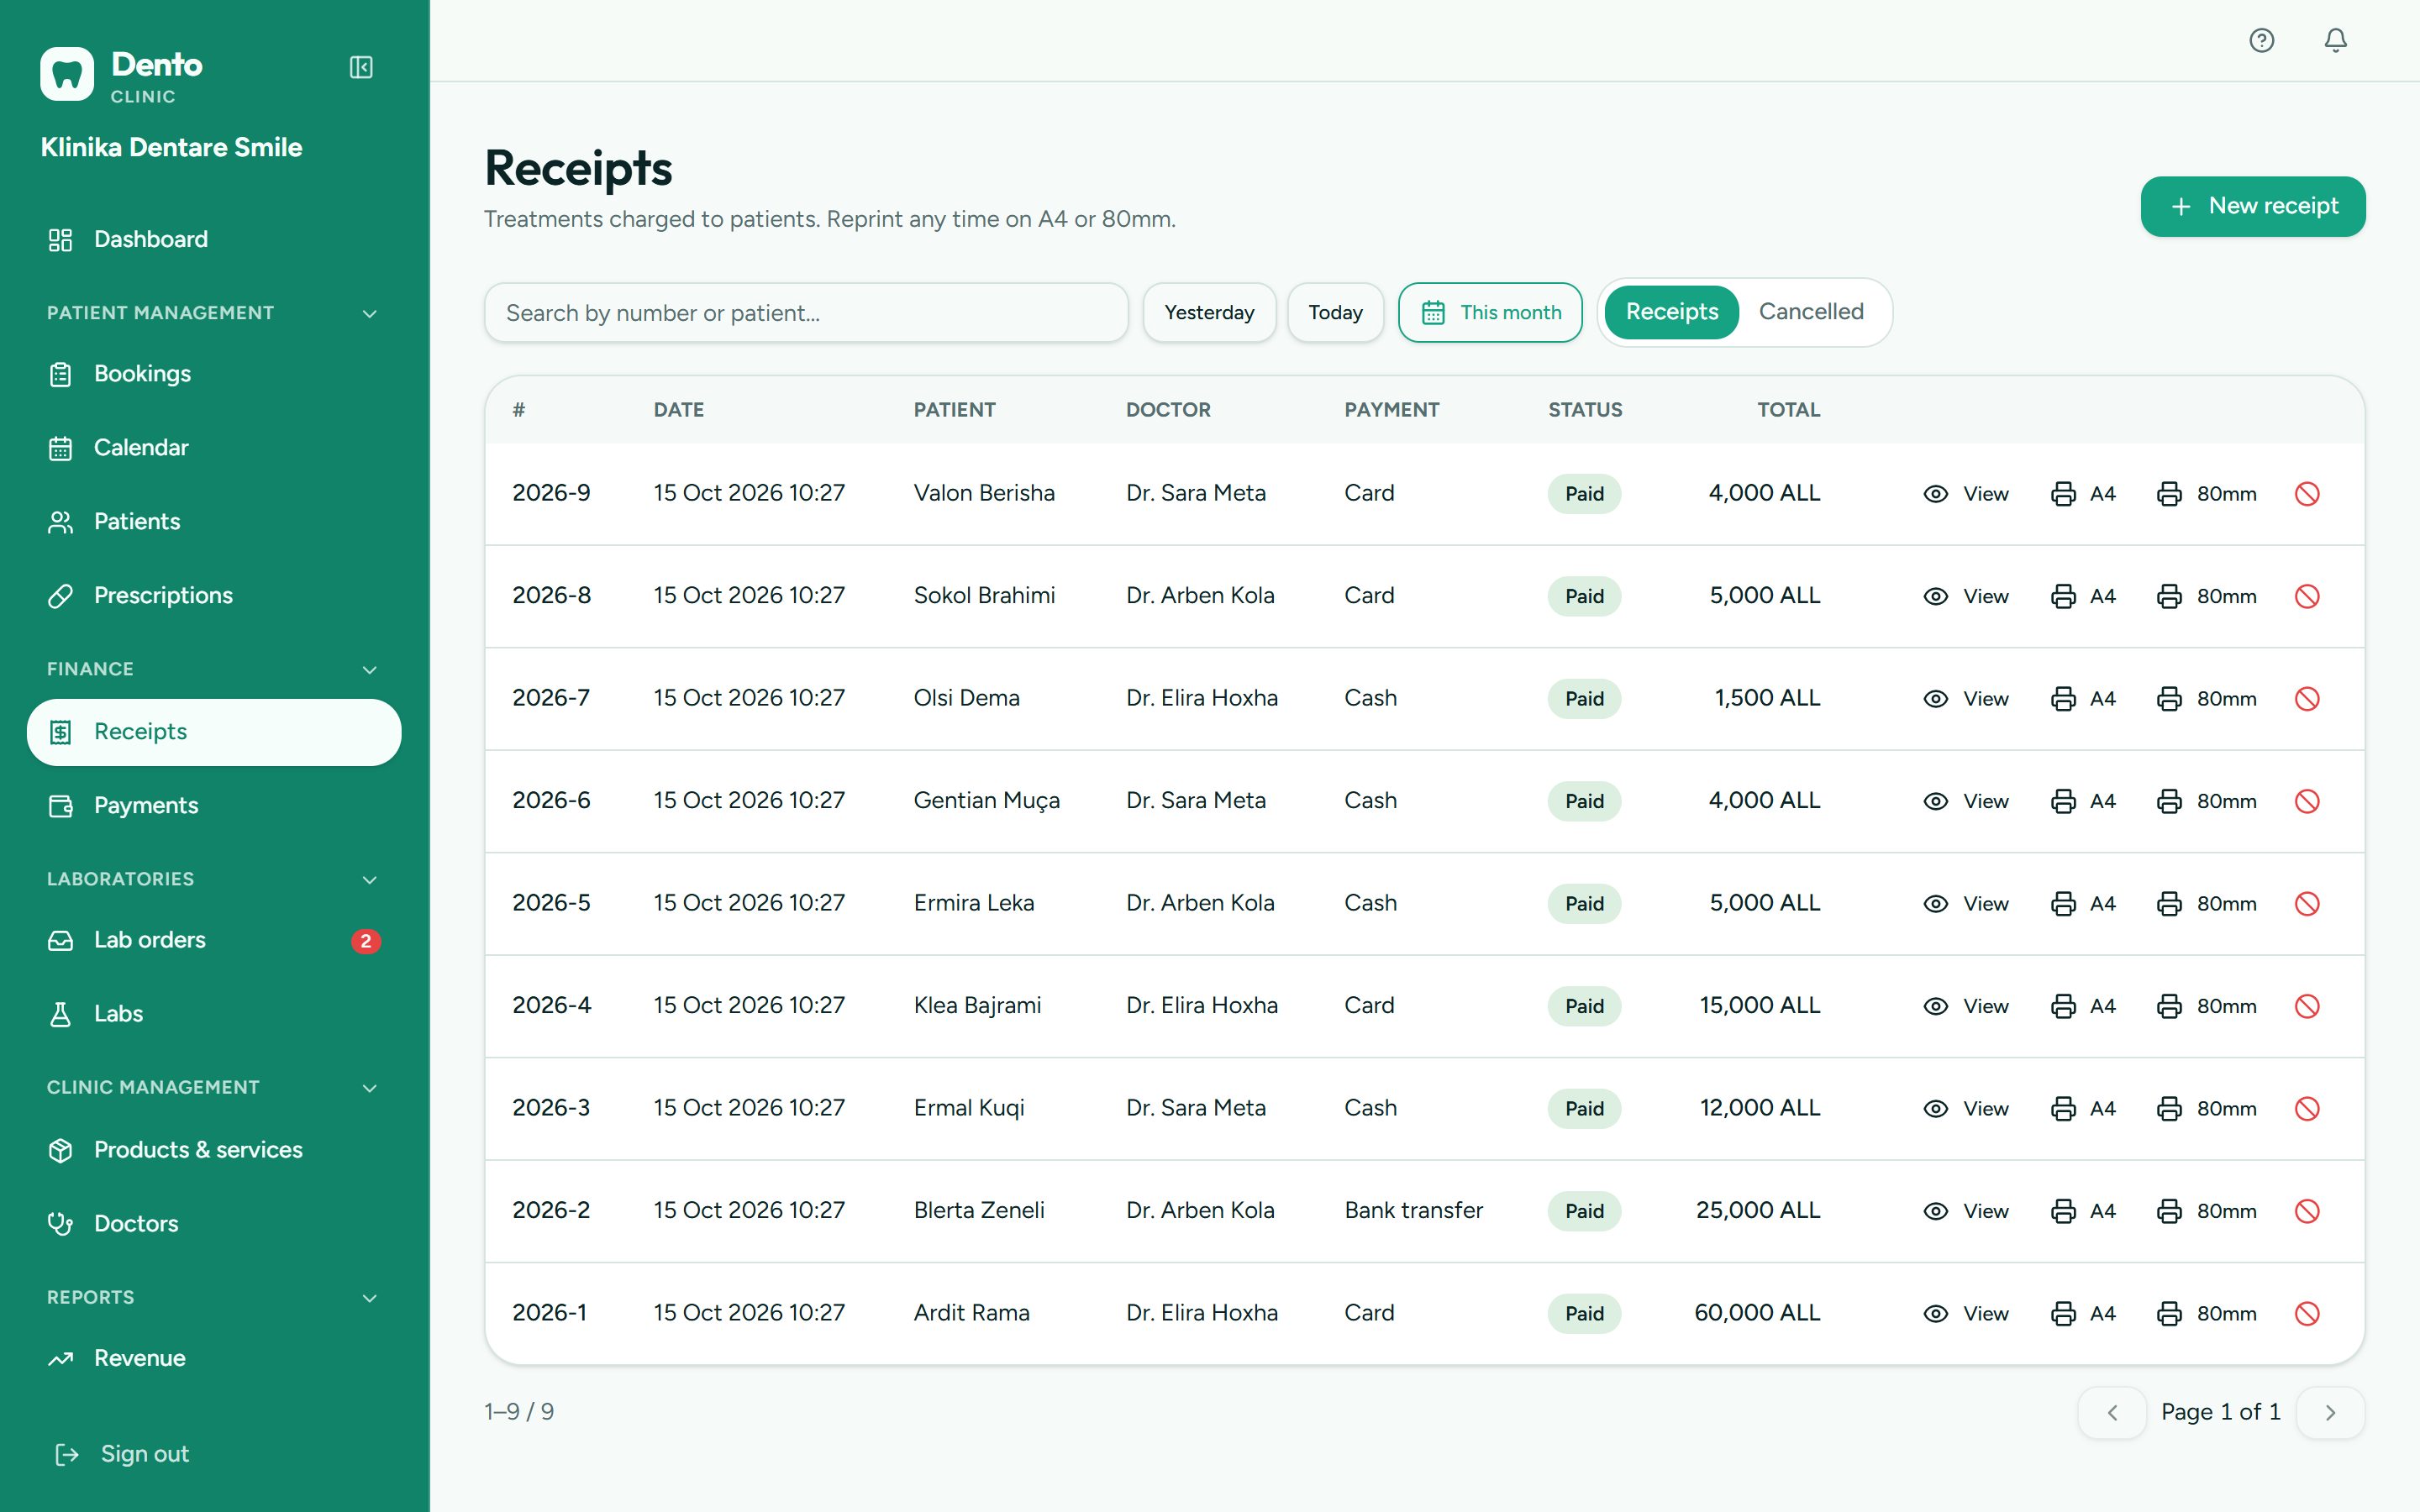Select the Receipts toggle filter
Screen dimensions: 2420x1512
(x=1671, y=312)
